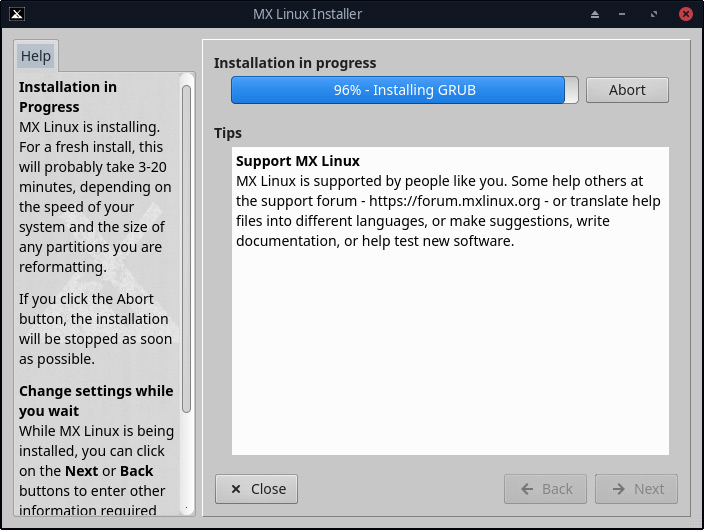Abort the installation
This screenshot has height=530, width=704.
click(627, 90)
